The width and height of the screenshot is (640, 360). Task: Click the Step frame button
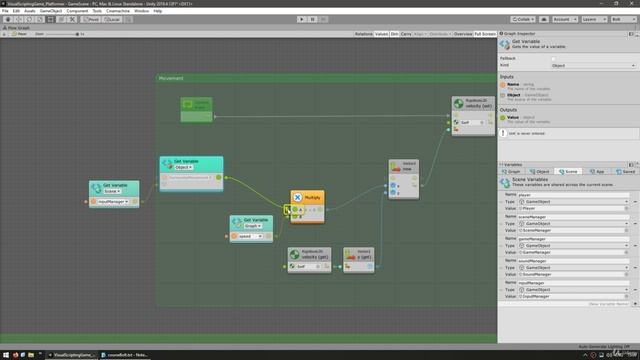323,19
